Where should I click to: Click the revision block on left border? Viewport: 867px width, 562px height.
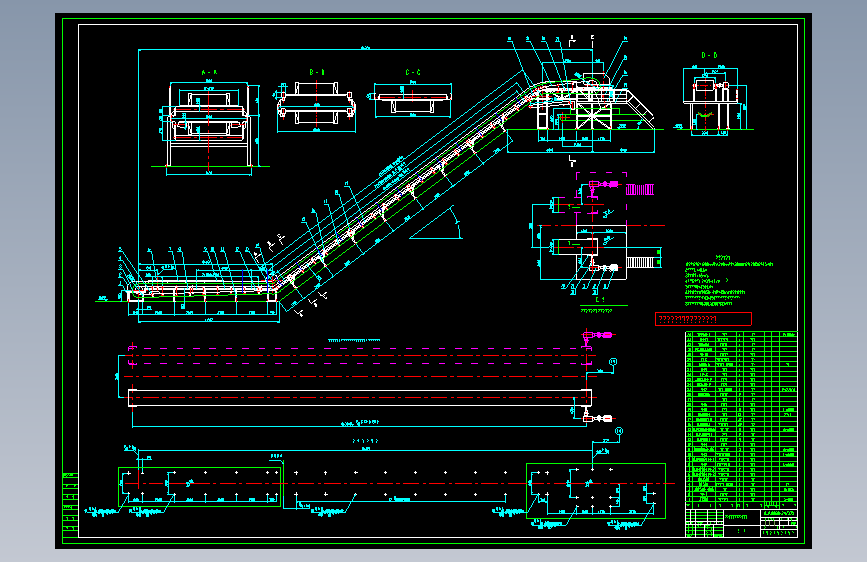[x=70, y=505]
